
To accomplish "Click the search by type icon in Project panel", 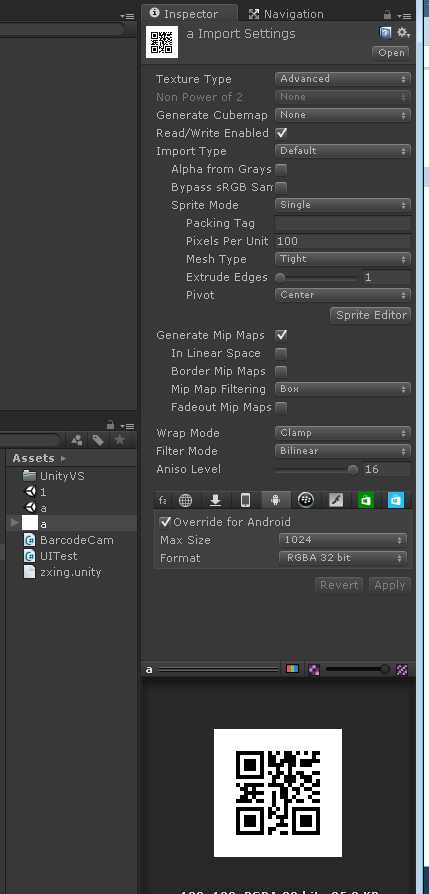I will tap(77, 440).
